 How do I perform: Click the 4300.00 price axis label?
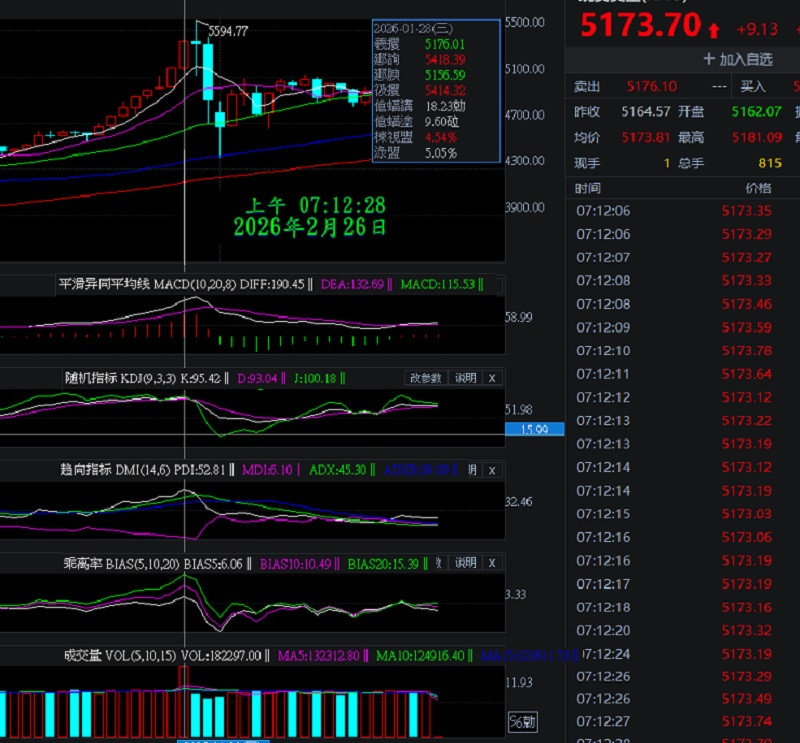pos(524,161)
